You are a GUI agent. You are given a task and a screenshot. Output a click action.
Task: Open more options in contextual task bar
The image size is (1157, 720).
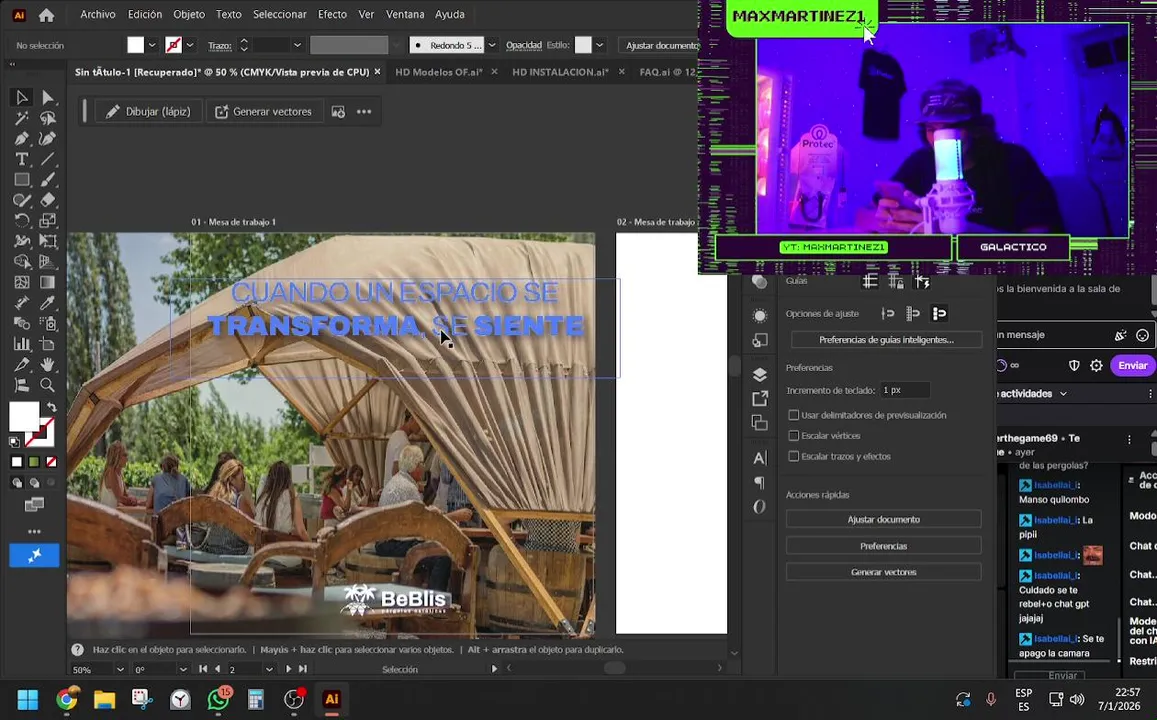coord(364,111)
